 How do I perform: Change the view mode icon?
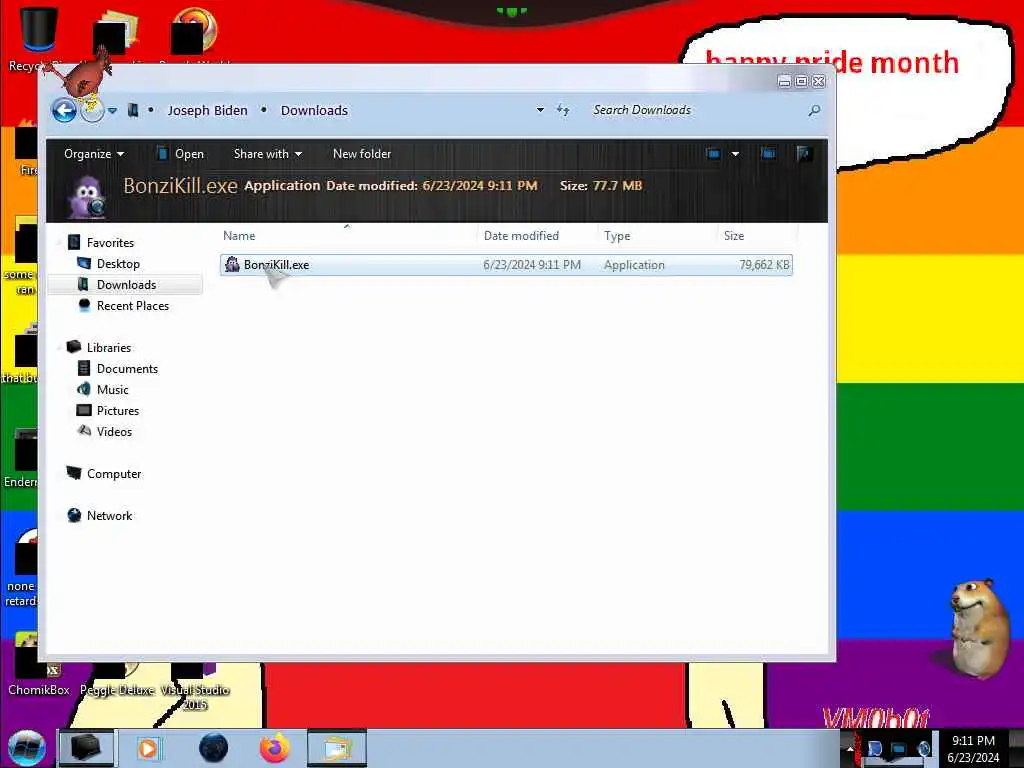point(713,153)
